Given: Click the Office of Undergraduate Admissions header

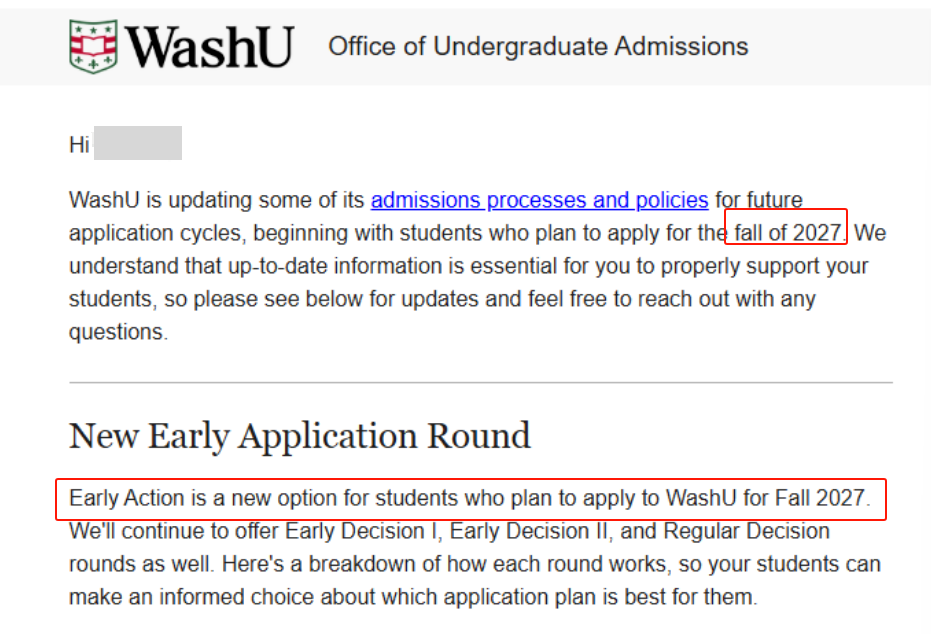Looking at the screenshot, I should (538, 46).
